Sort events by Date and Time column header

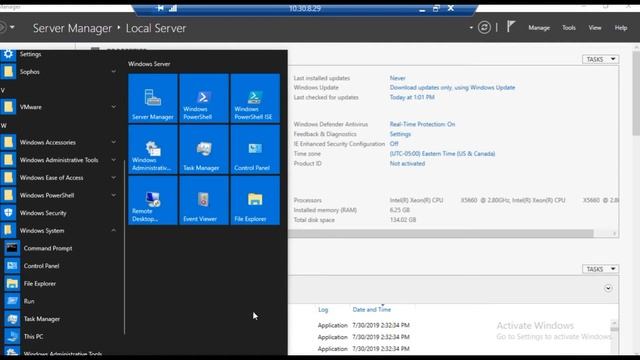[371, 310]
